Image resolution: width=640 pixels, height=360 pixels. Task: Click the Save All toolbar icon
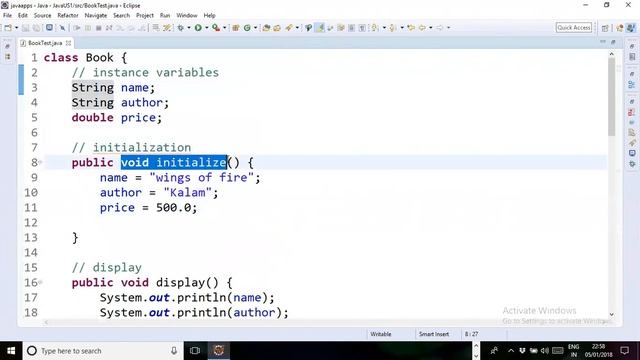click(x=36, y=28)
